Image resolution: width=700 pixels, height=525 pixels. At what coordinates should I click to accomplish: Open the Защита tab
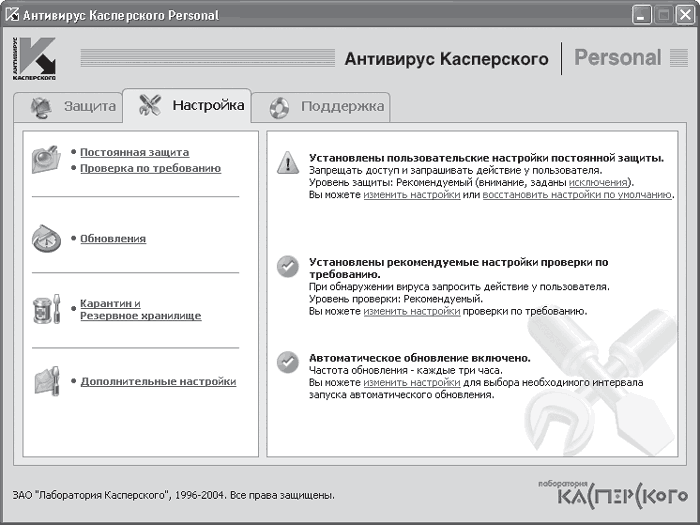tap(68, 106)
